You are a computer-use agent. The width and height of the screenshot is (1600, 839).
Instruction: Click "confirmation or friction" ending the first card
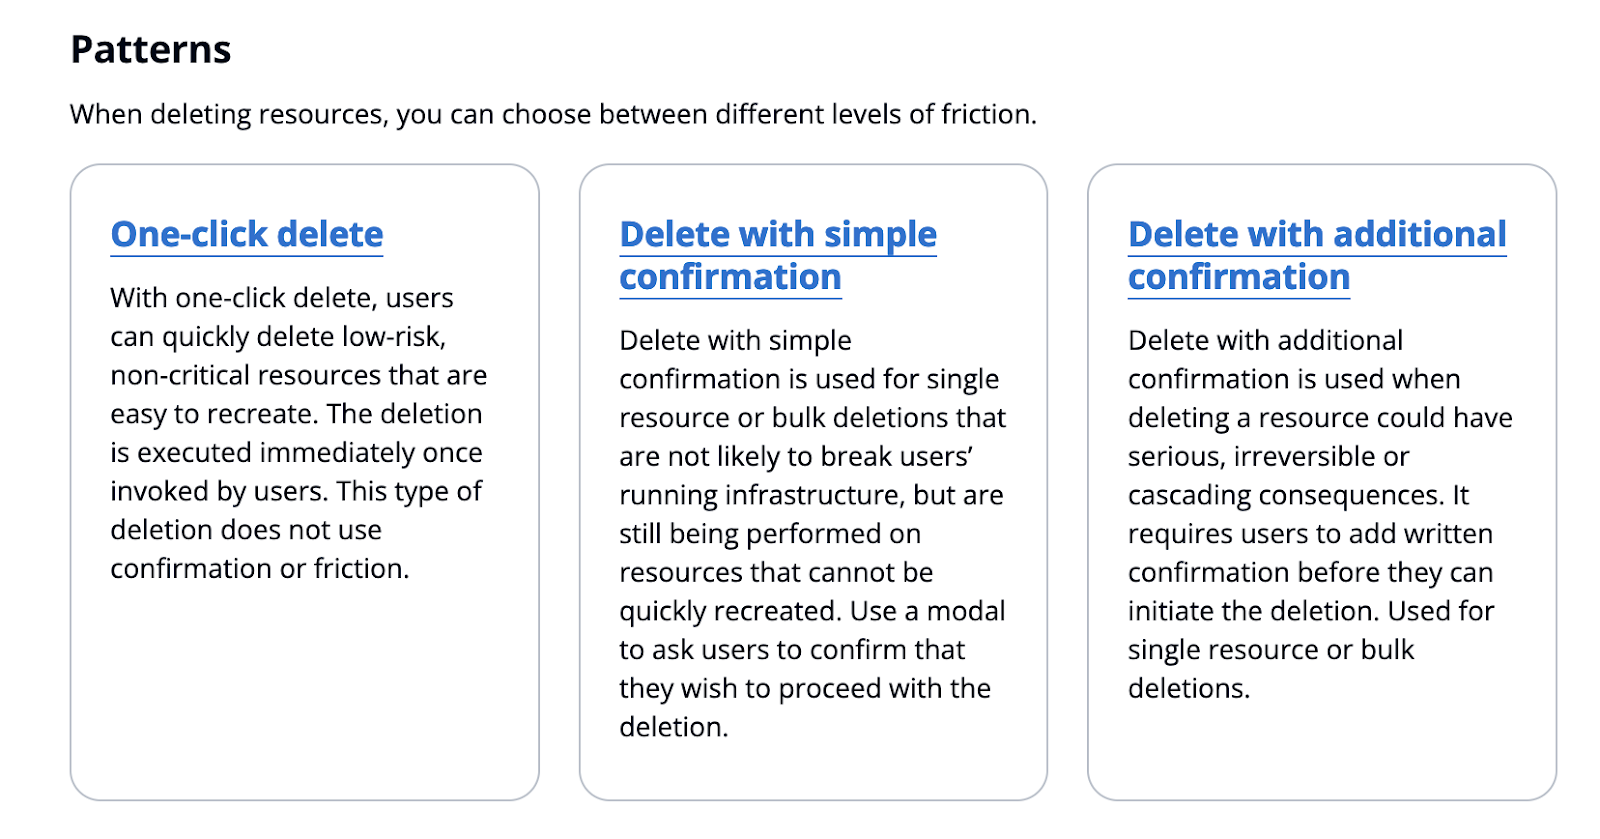[x=260, y=569]
